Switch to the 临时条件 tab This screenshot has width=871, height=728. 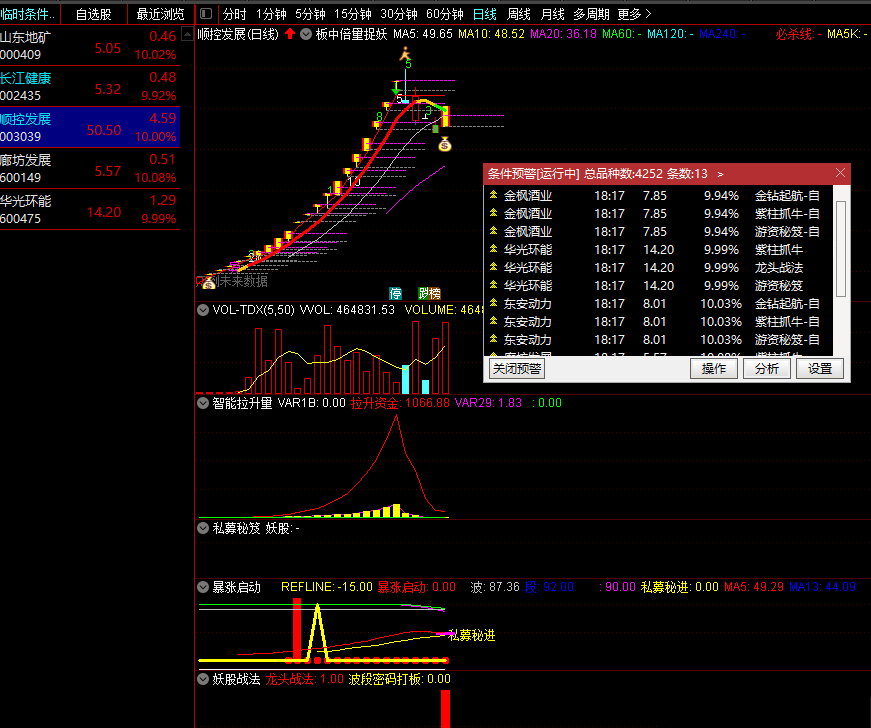pos(28,14)
